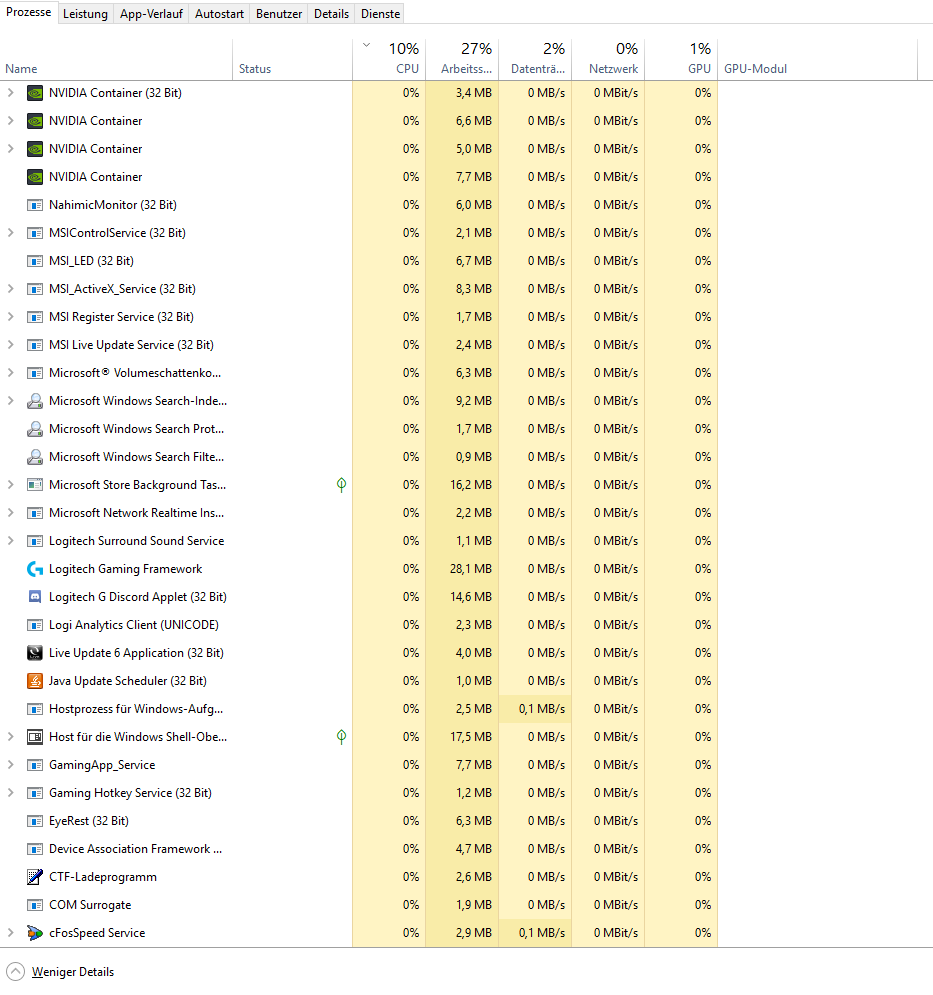
Task: Click the Logi Analytics Client icon
Action: [35, 625]
